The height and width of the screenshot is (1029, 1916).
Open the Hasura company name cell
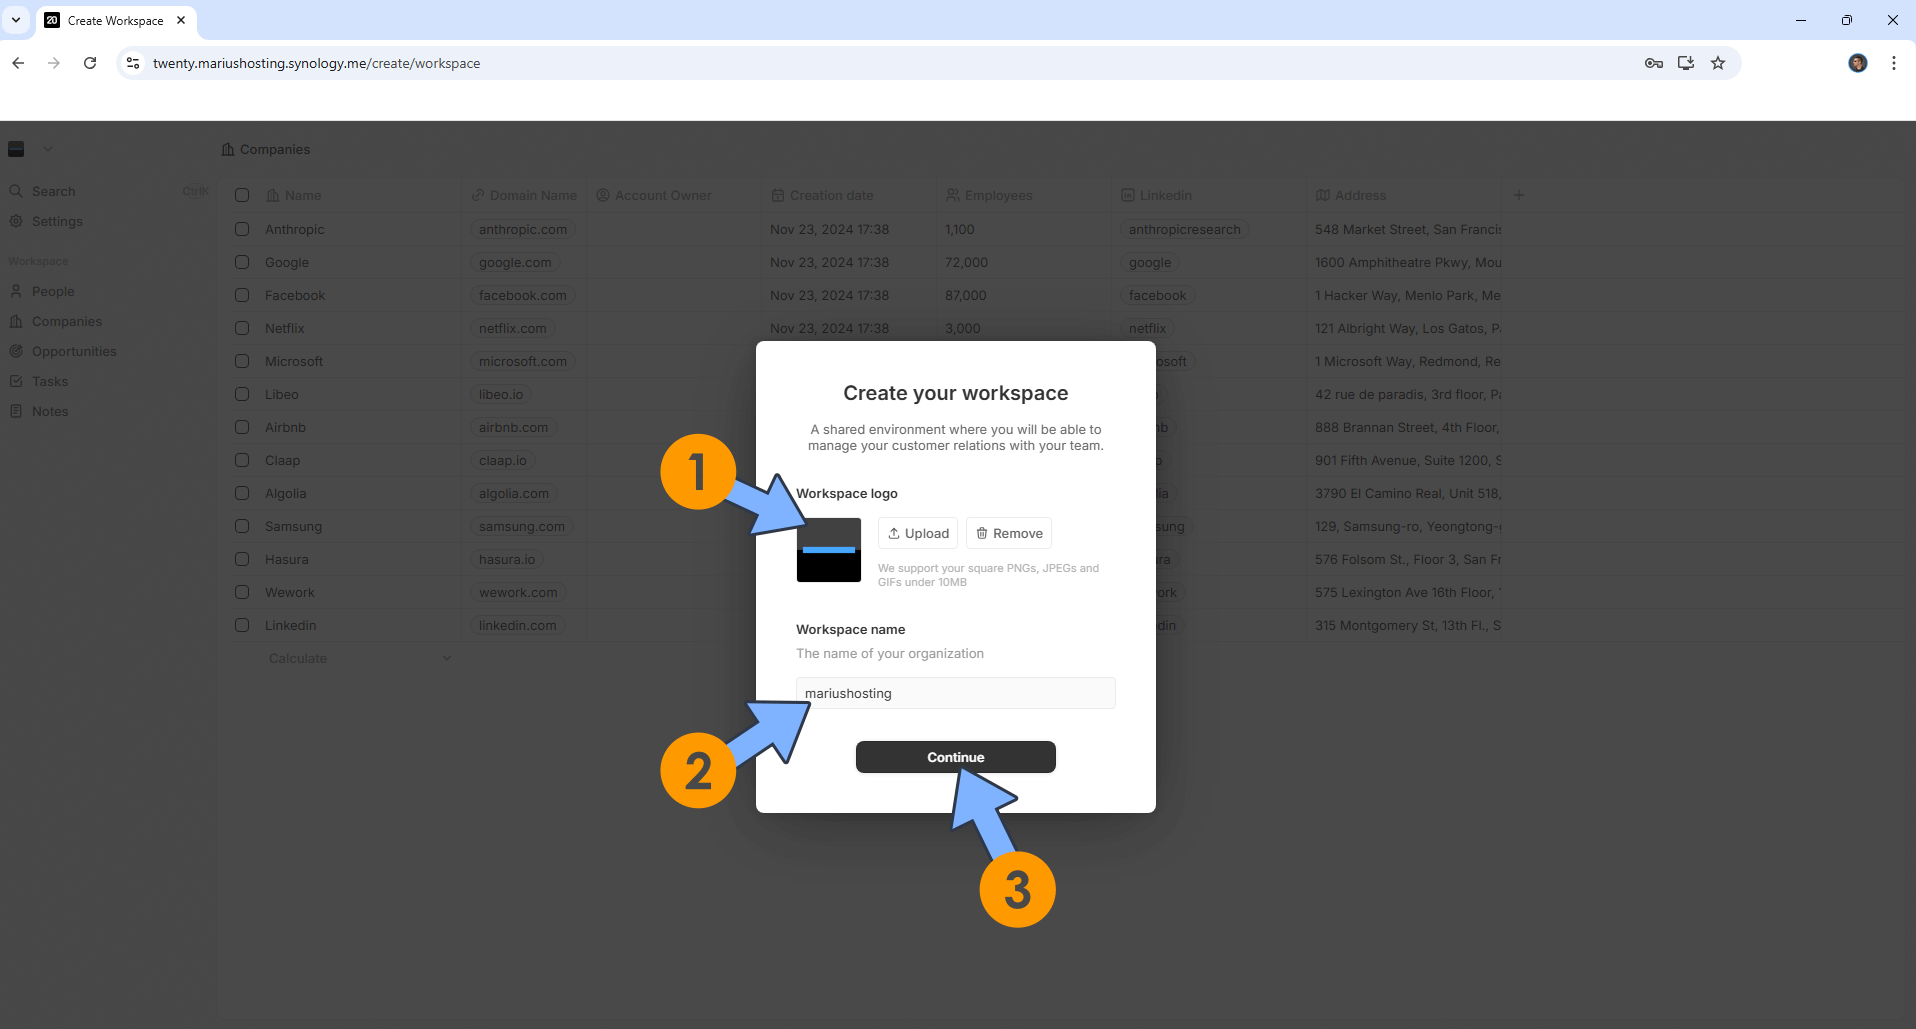[x=287, y=559]
